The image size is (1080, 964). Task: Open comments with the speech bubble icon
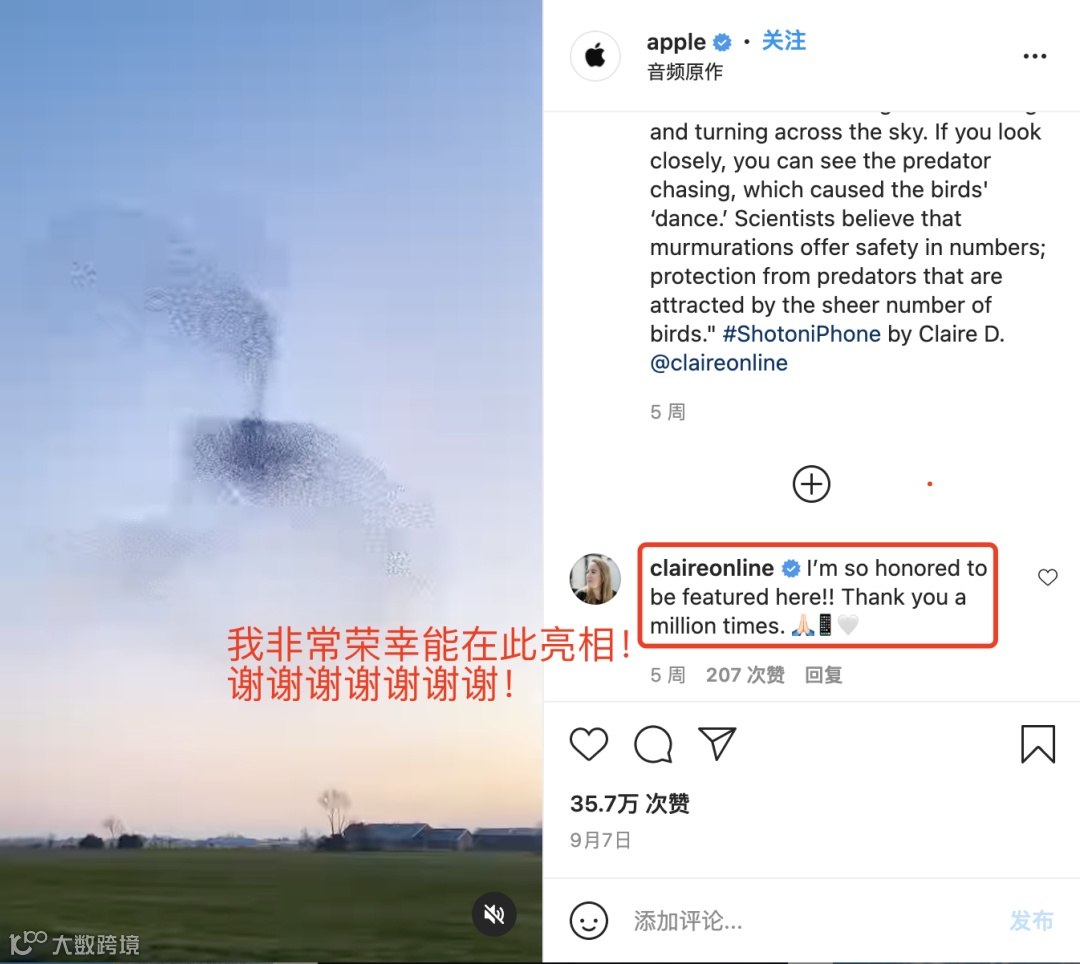pyautogui.click(x=653, y=744)
